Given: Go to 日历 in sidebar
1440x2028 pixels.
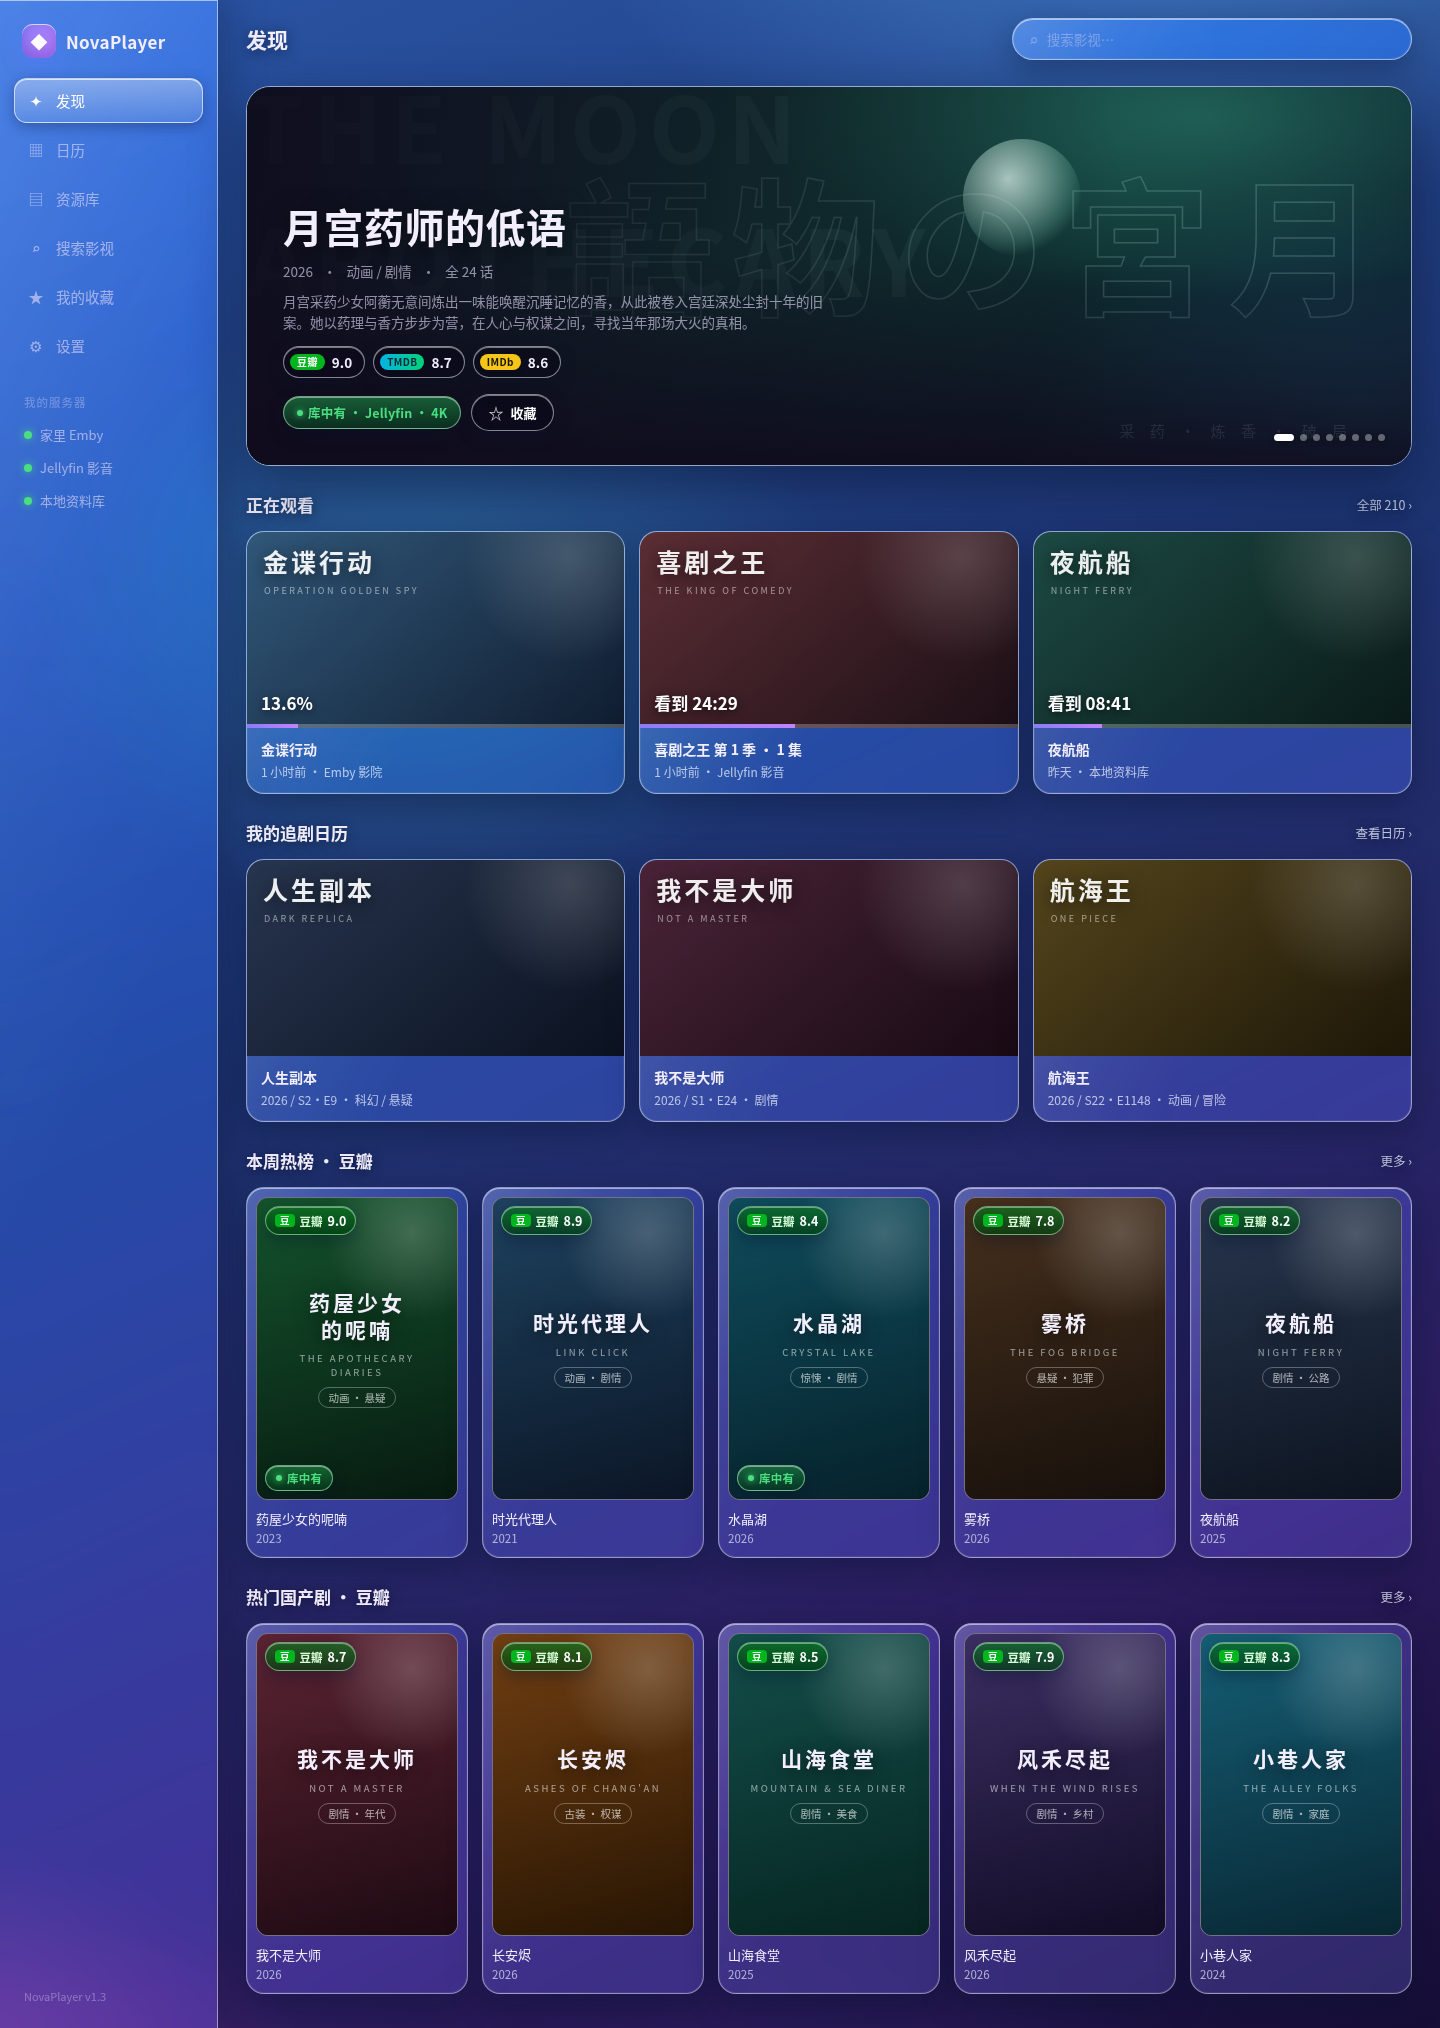Looking at the screenshot, I should pyautogui.click(x=108, y=150).
